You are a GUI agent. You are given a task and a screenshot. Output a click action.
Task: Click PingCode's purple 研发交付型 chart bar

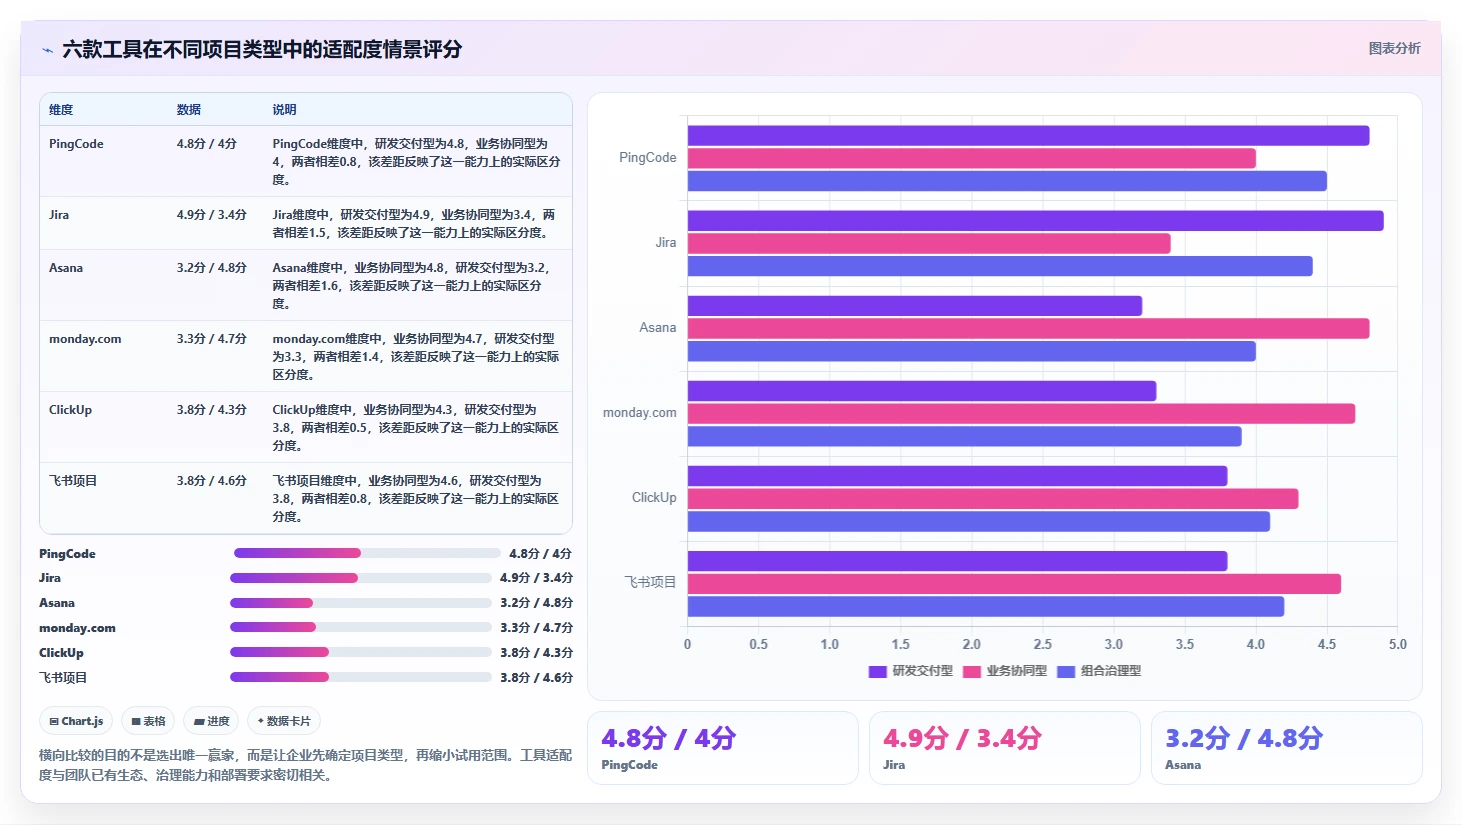1028,136
